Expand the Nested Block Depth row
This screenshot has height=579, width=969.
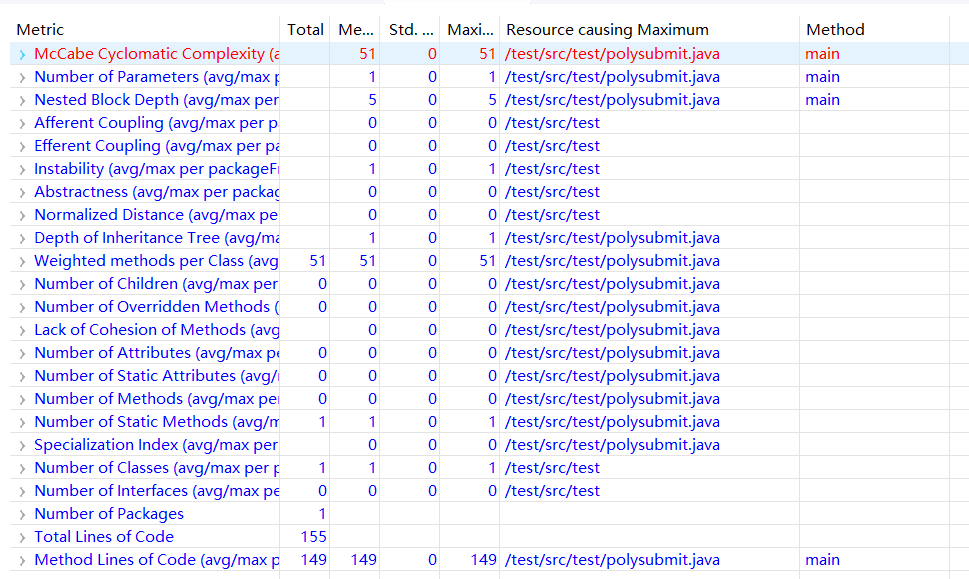(x=22, y=100)
